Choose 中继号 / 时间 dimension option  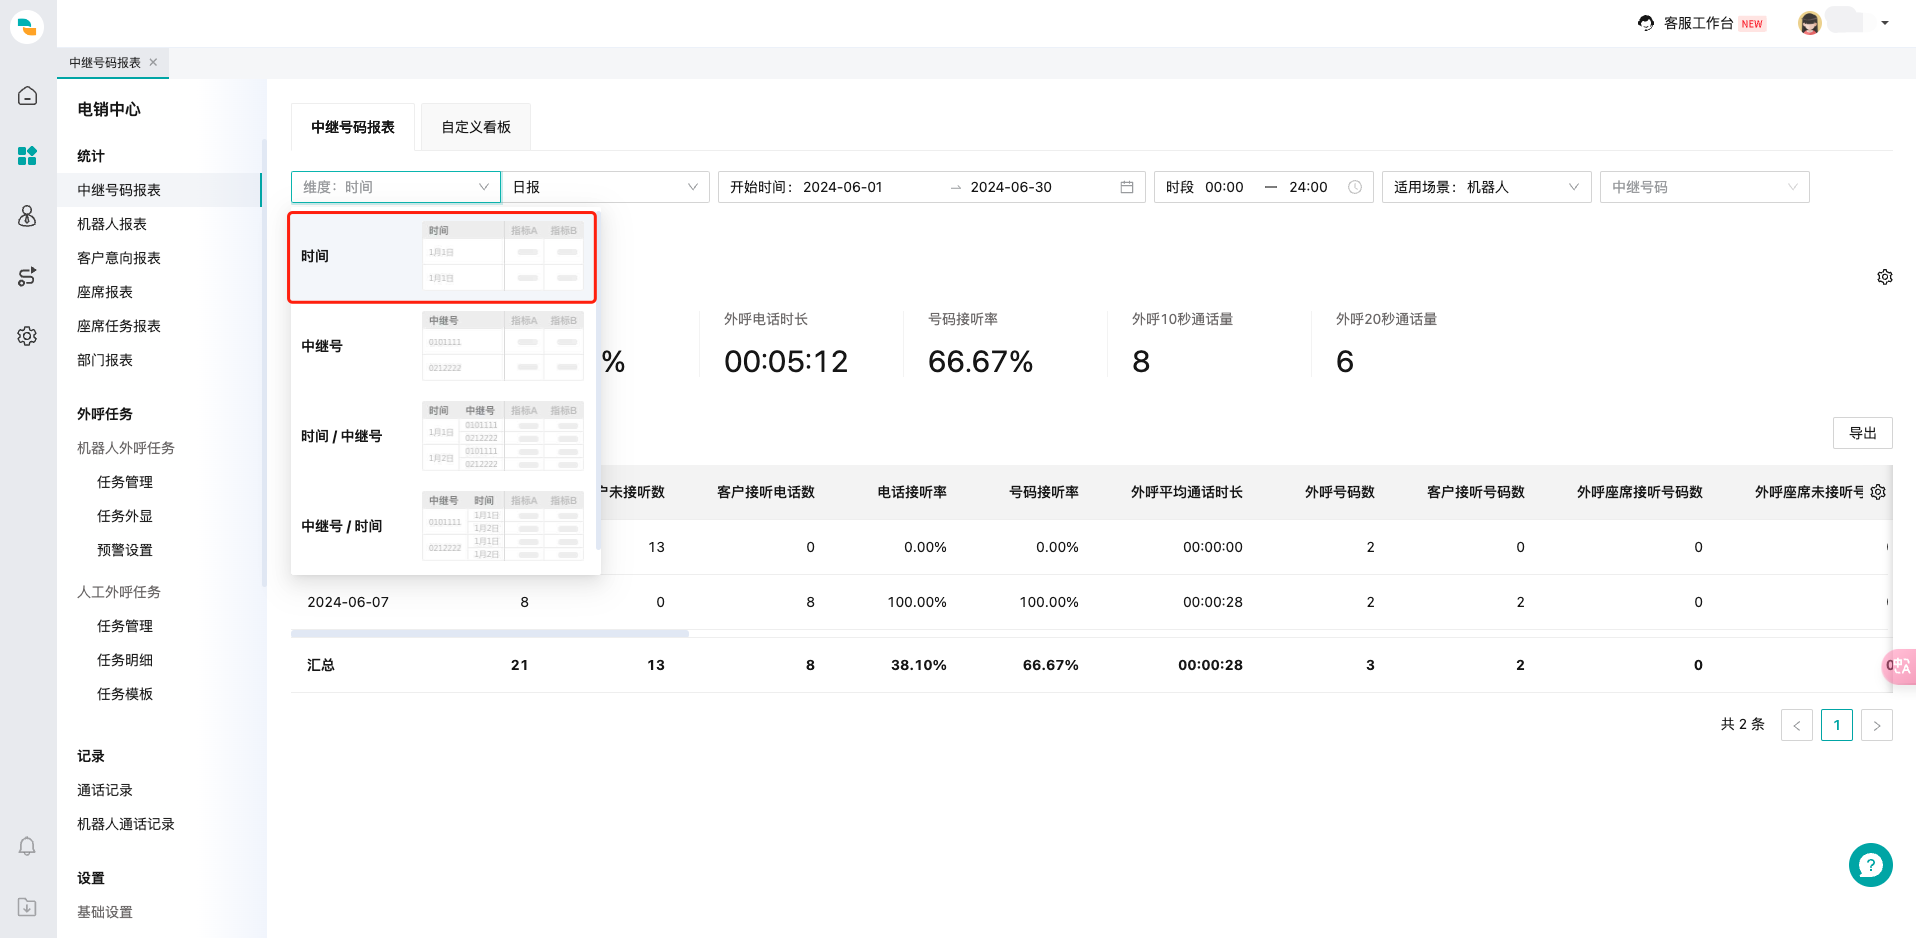click(442, 526)
